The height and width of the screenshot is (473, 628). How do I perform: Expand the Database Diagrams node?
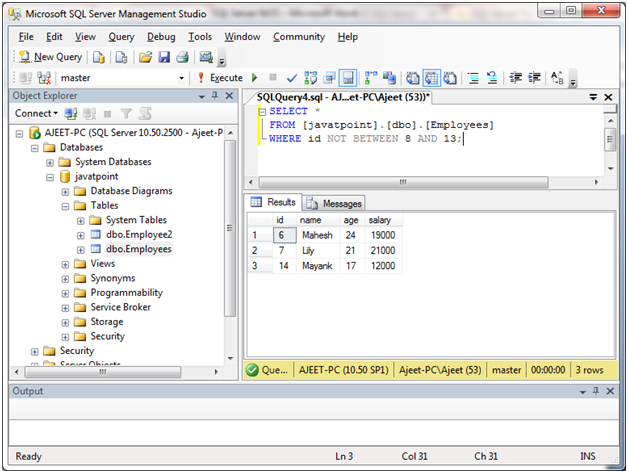coord(65,192)
